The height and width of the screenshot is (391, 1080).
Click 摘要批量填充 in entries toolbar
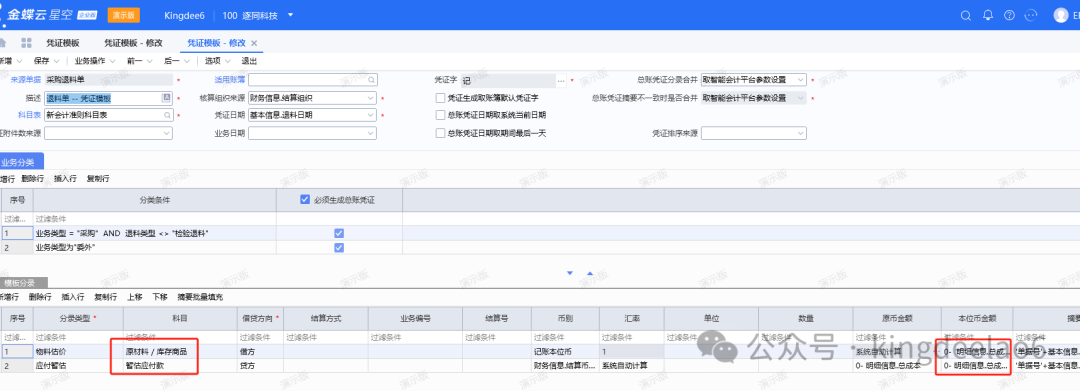pos(200,297)
